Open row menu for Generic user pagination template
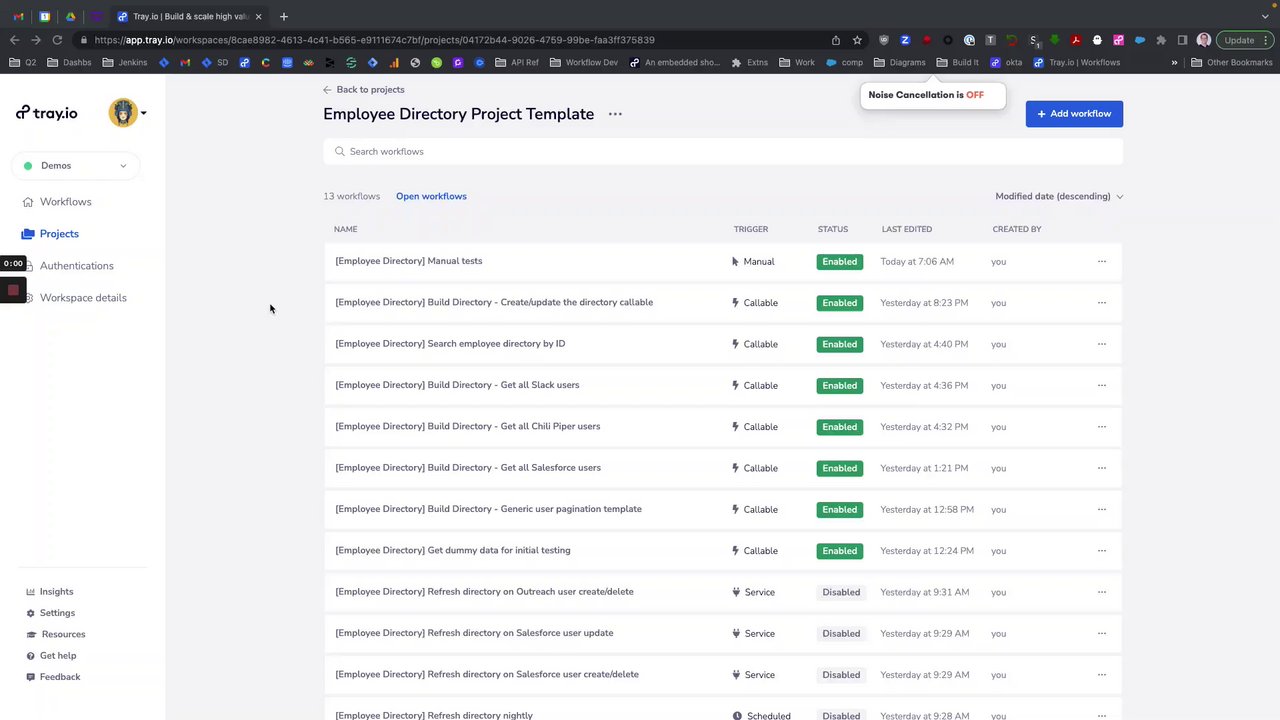 (x=1102, y=510)
